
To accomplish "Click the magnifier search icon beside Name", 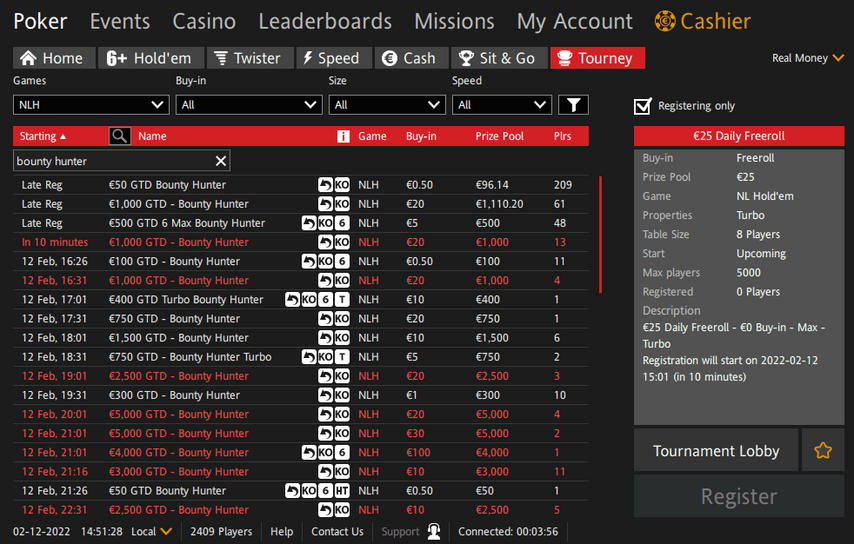I will pyautogui.click(x=119, y=136).
